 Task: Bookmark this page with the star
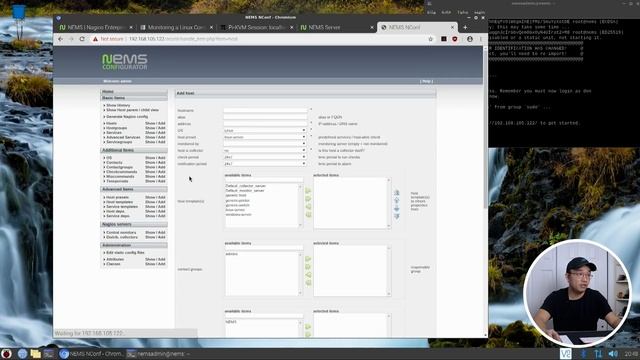tap(430, 39)
